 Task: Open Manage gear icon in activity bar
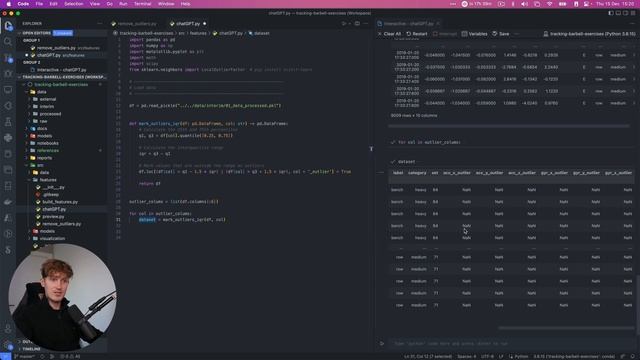click(x=8, y=345)
